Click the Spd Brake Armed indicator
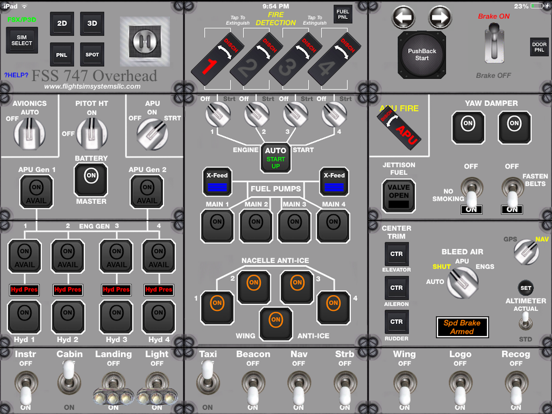Viewport: 552px width, 414px height. (x=462, y=327)
